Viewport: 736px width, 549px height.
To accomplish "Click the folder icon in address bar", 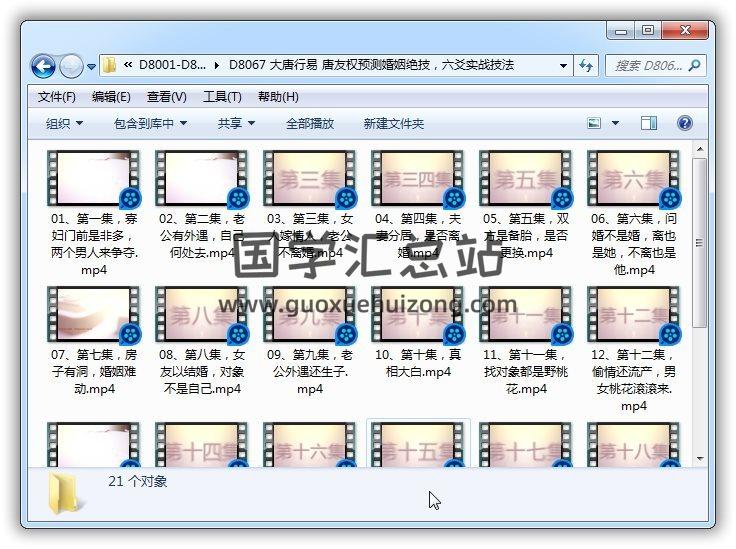I will pyautogui.click(x=110, y=65).
